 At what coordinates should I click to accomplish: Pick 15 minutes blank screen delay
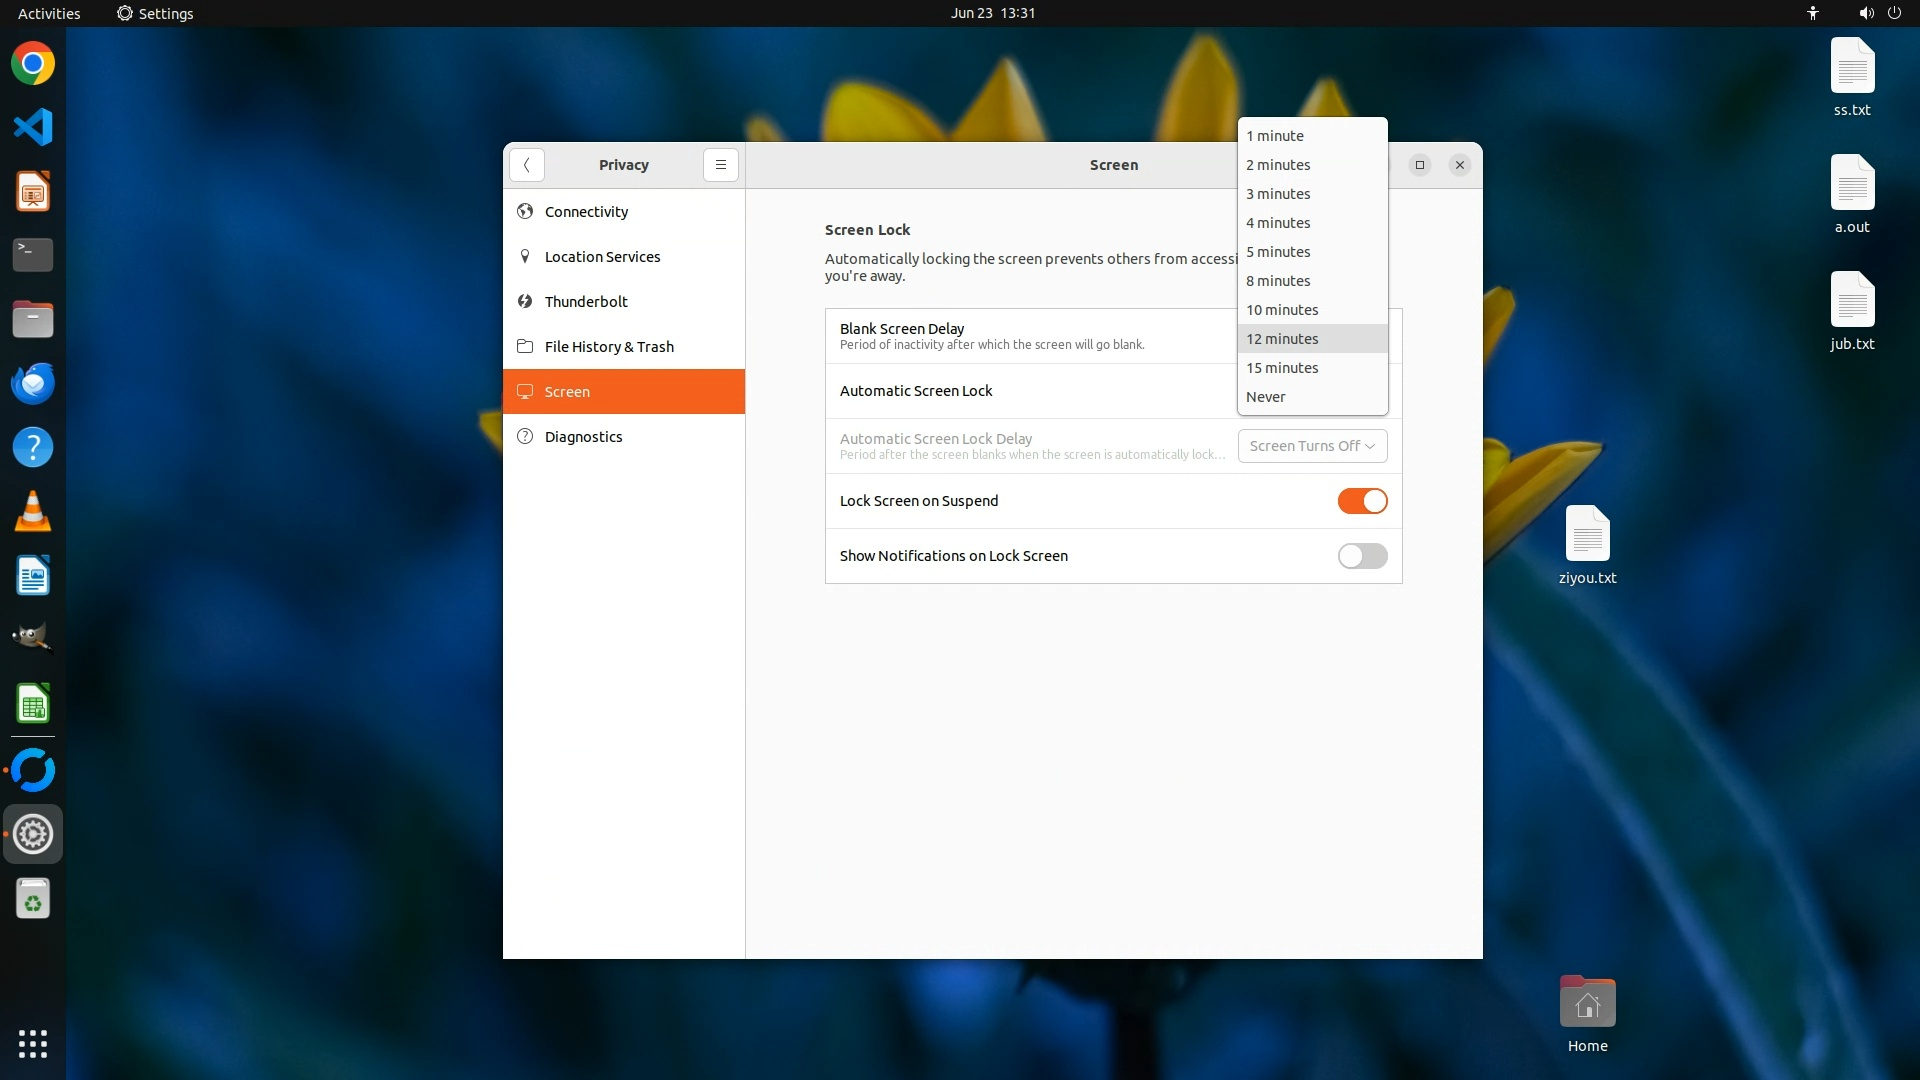tap(1282, 368)
